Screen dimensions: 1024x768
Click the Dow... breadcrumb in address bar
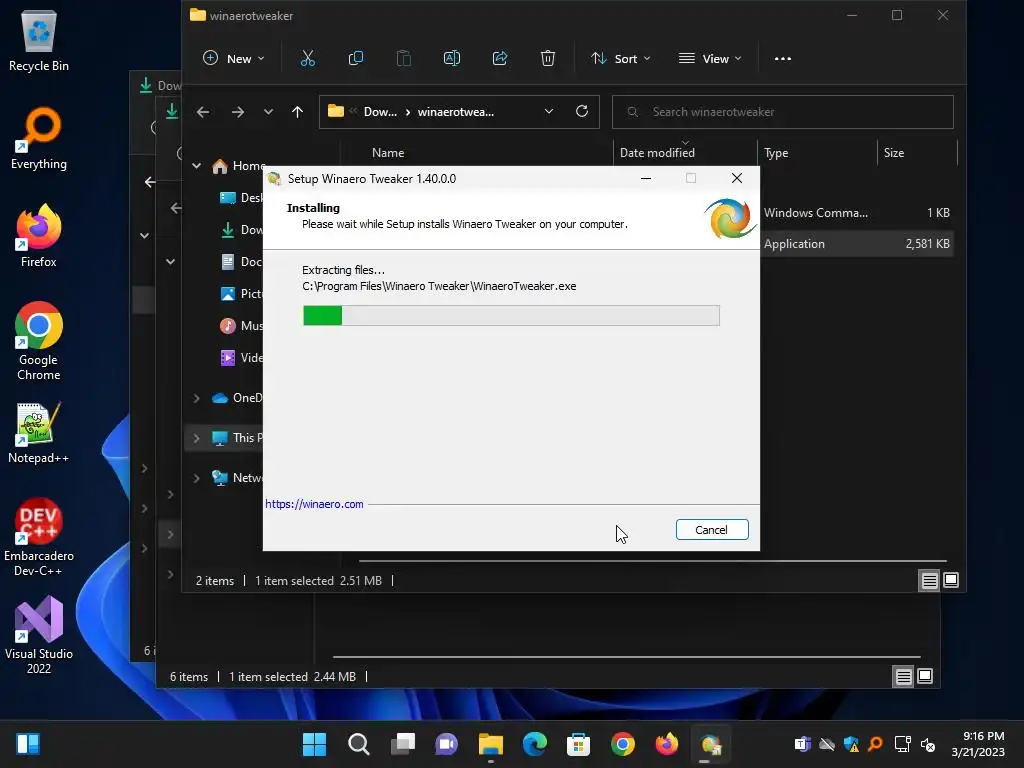[380, 112]
